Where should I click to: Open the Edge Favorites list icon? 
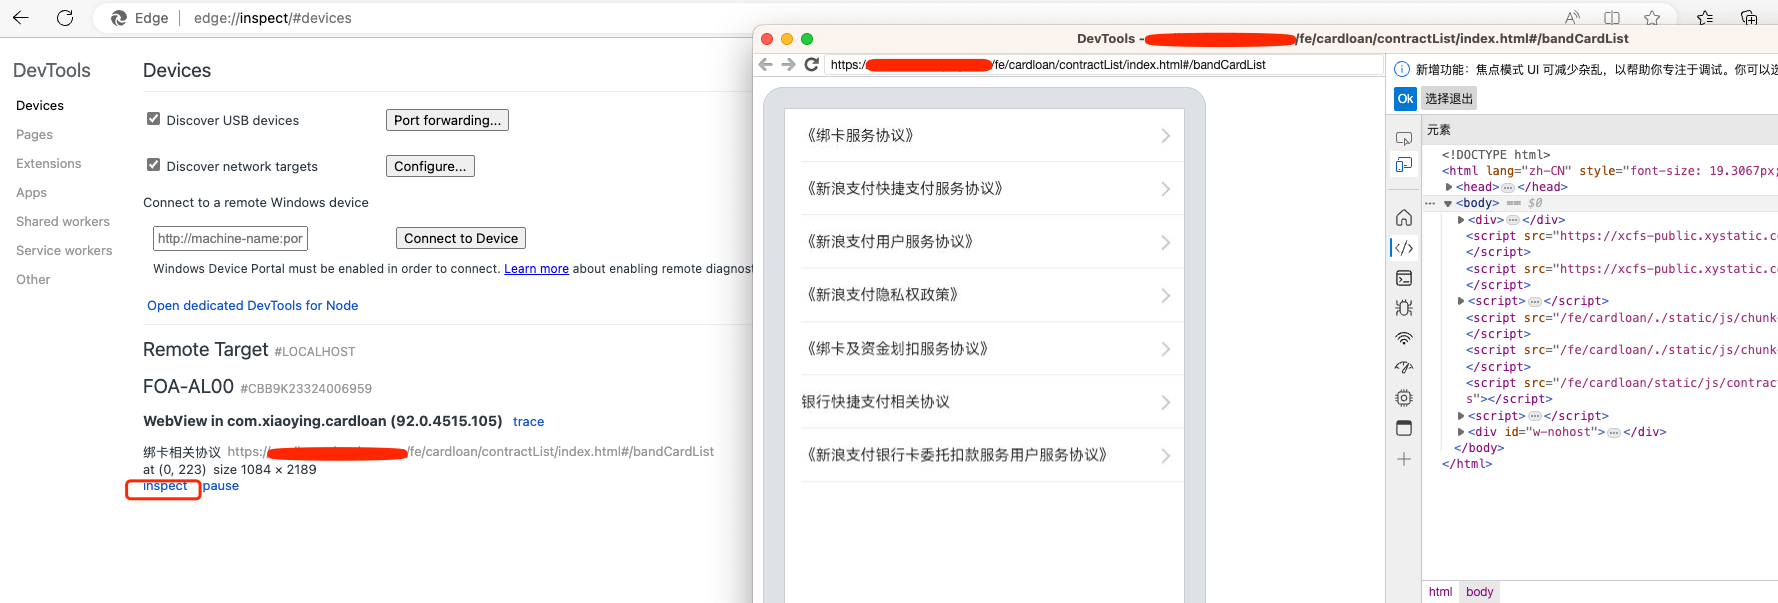[1705, 18]
